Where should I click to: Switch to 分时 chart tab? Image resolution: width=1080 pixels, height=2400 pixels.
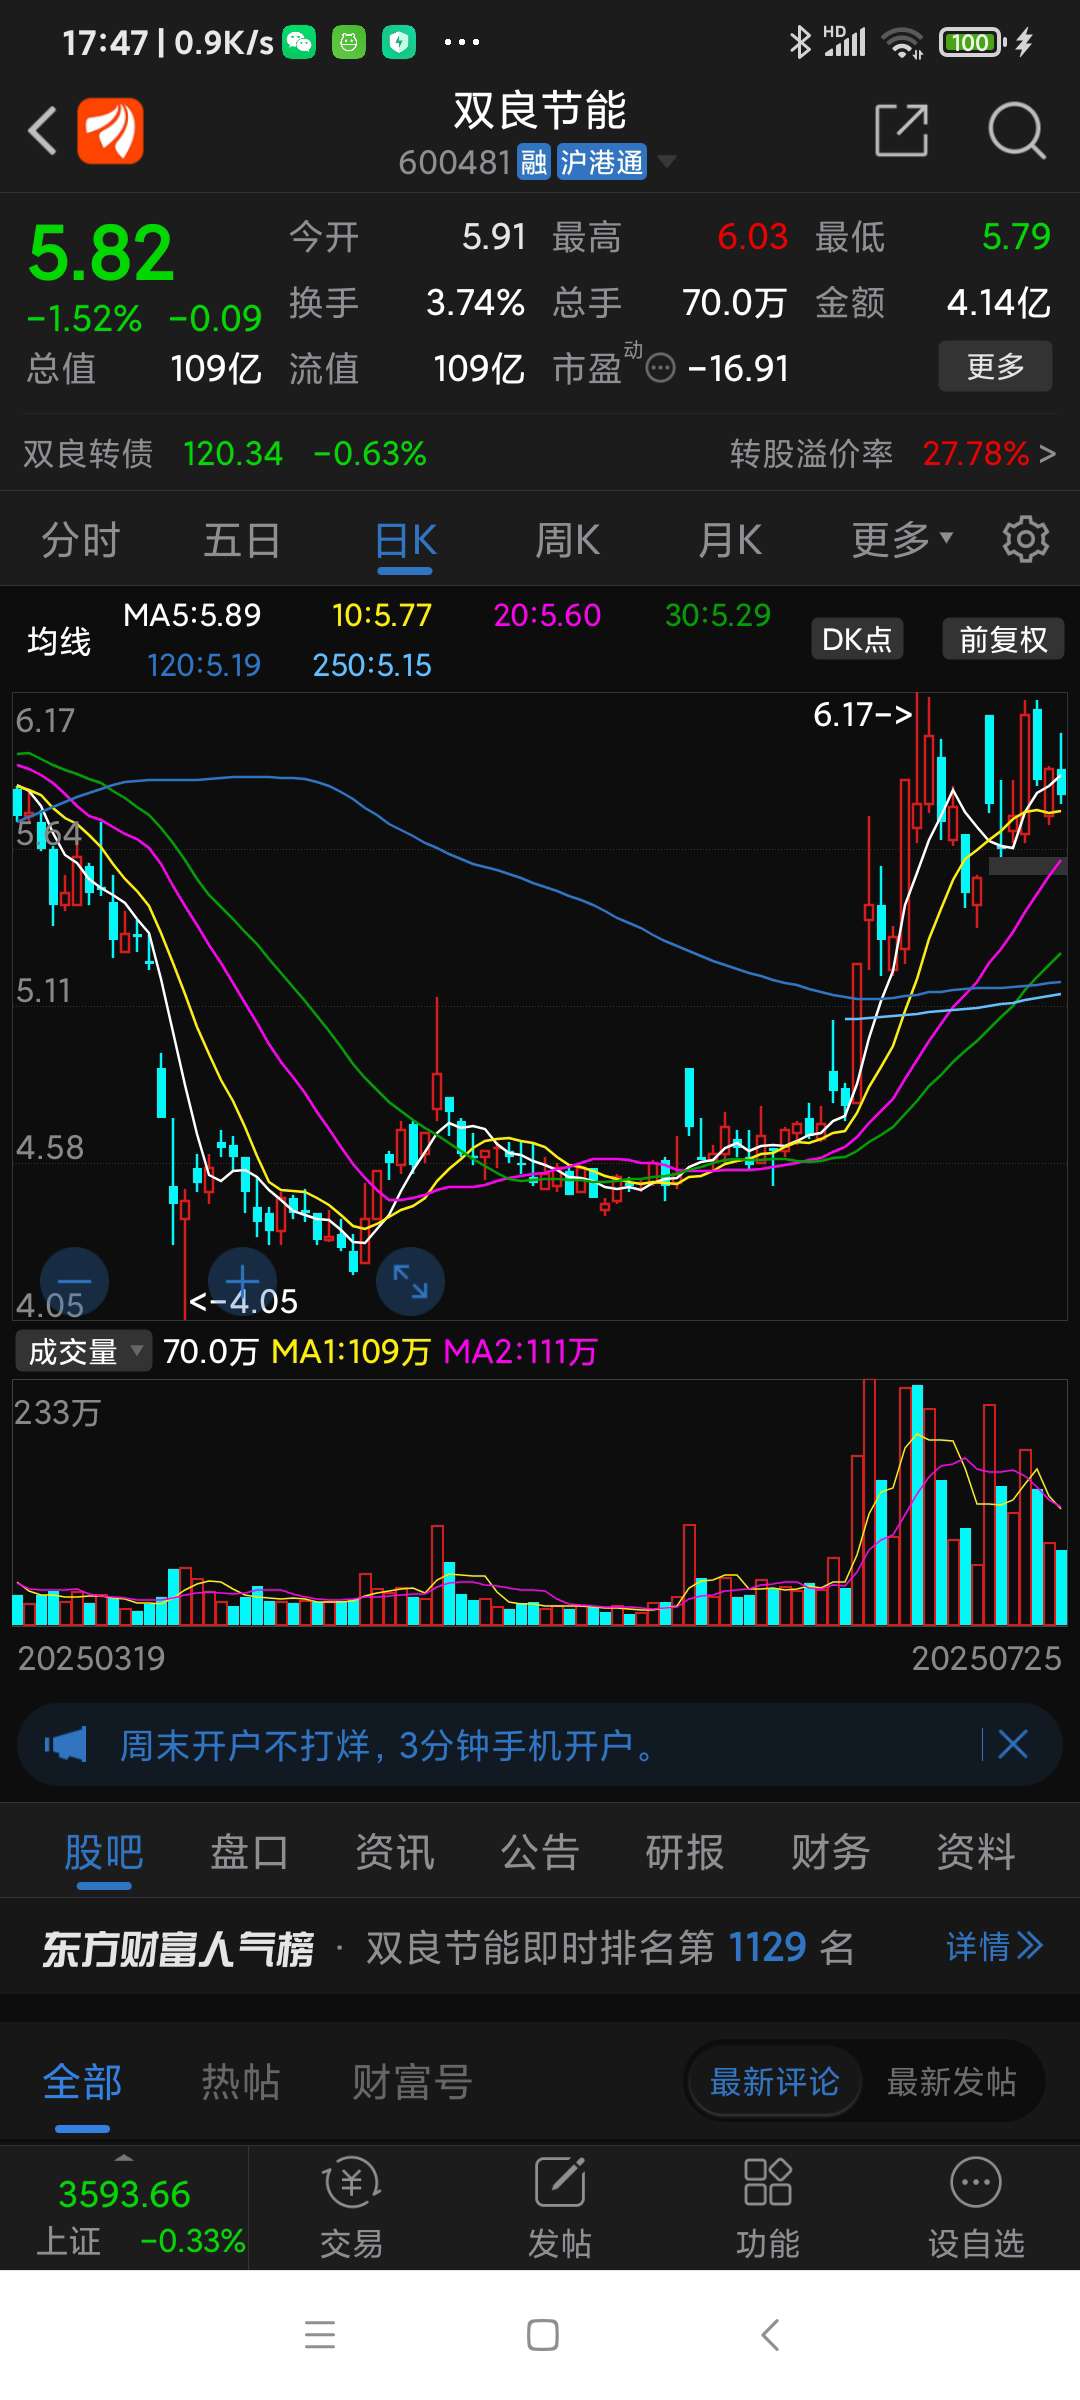81,541
